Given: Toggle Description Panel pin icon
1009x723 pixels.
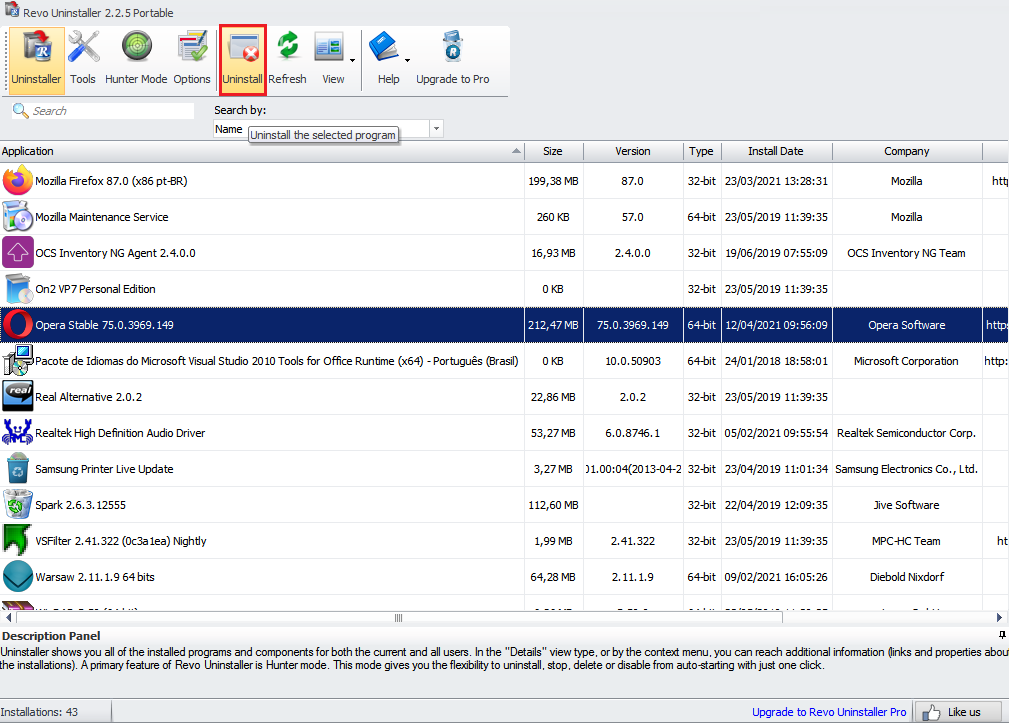Looking at the screenshot, I should [1001, 635].
